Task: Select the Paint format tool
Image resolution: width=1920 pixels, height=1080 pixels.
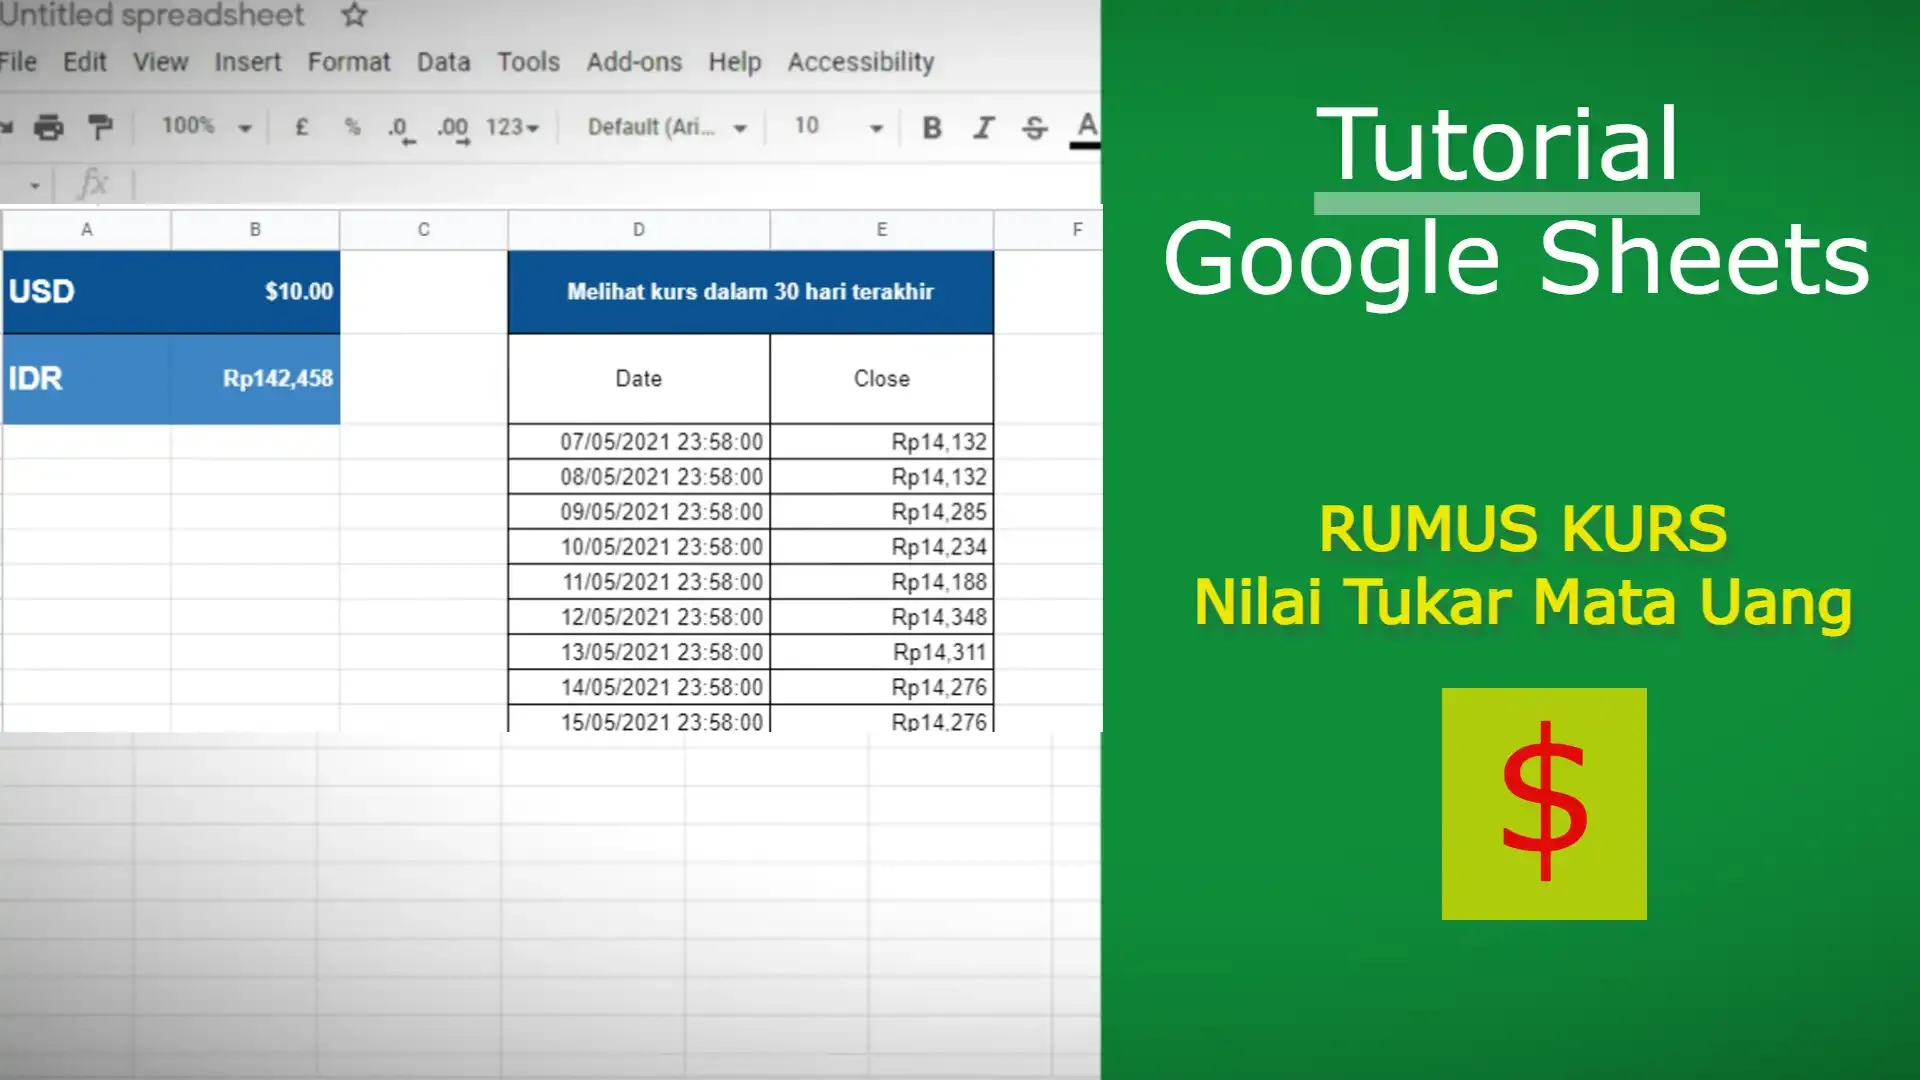Action: (x=100, y=127)
